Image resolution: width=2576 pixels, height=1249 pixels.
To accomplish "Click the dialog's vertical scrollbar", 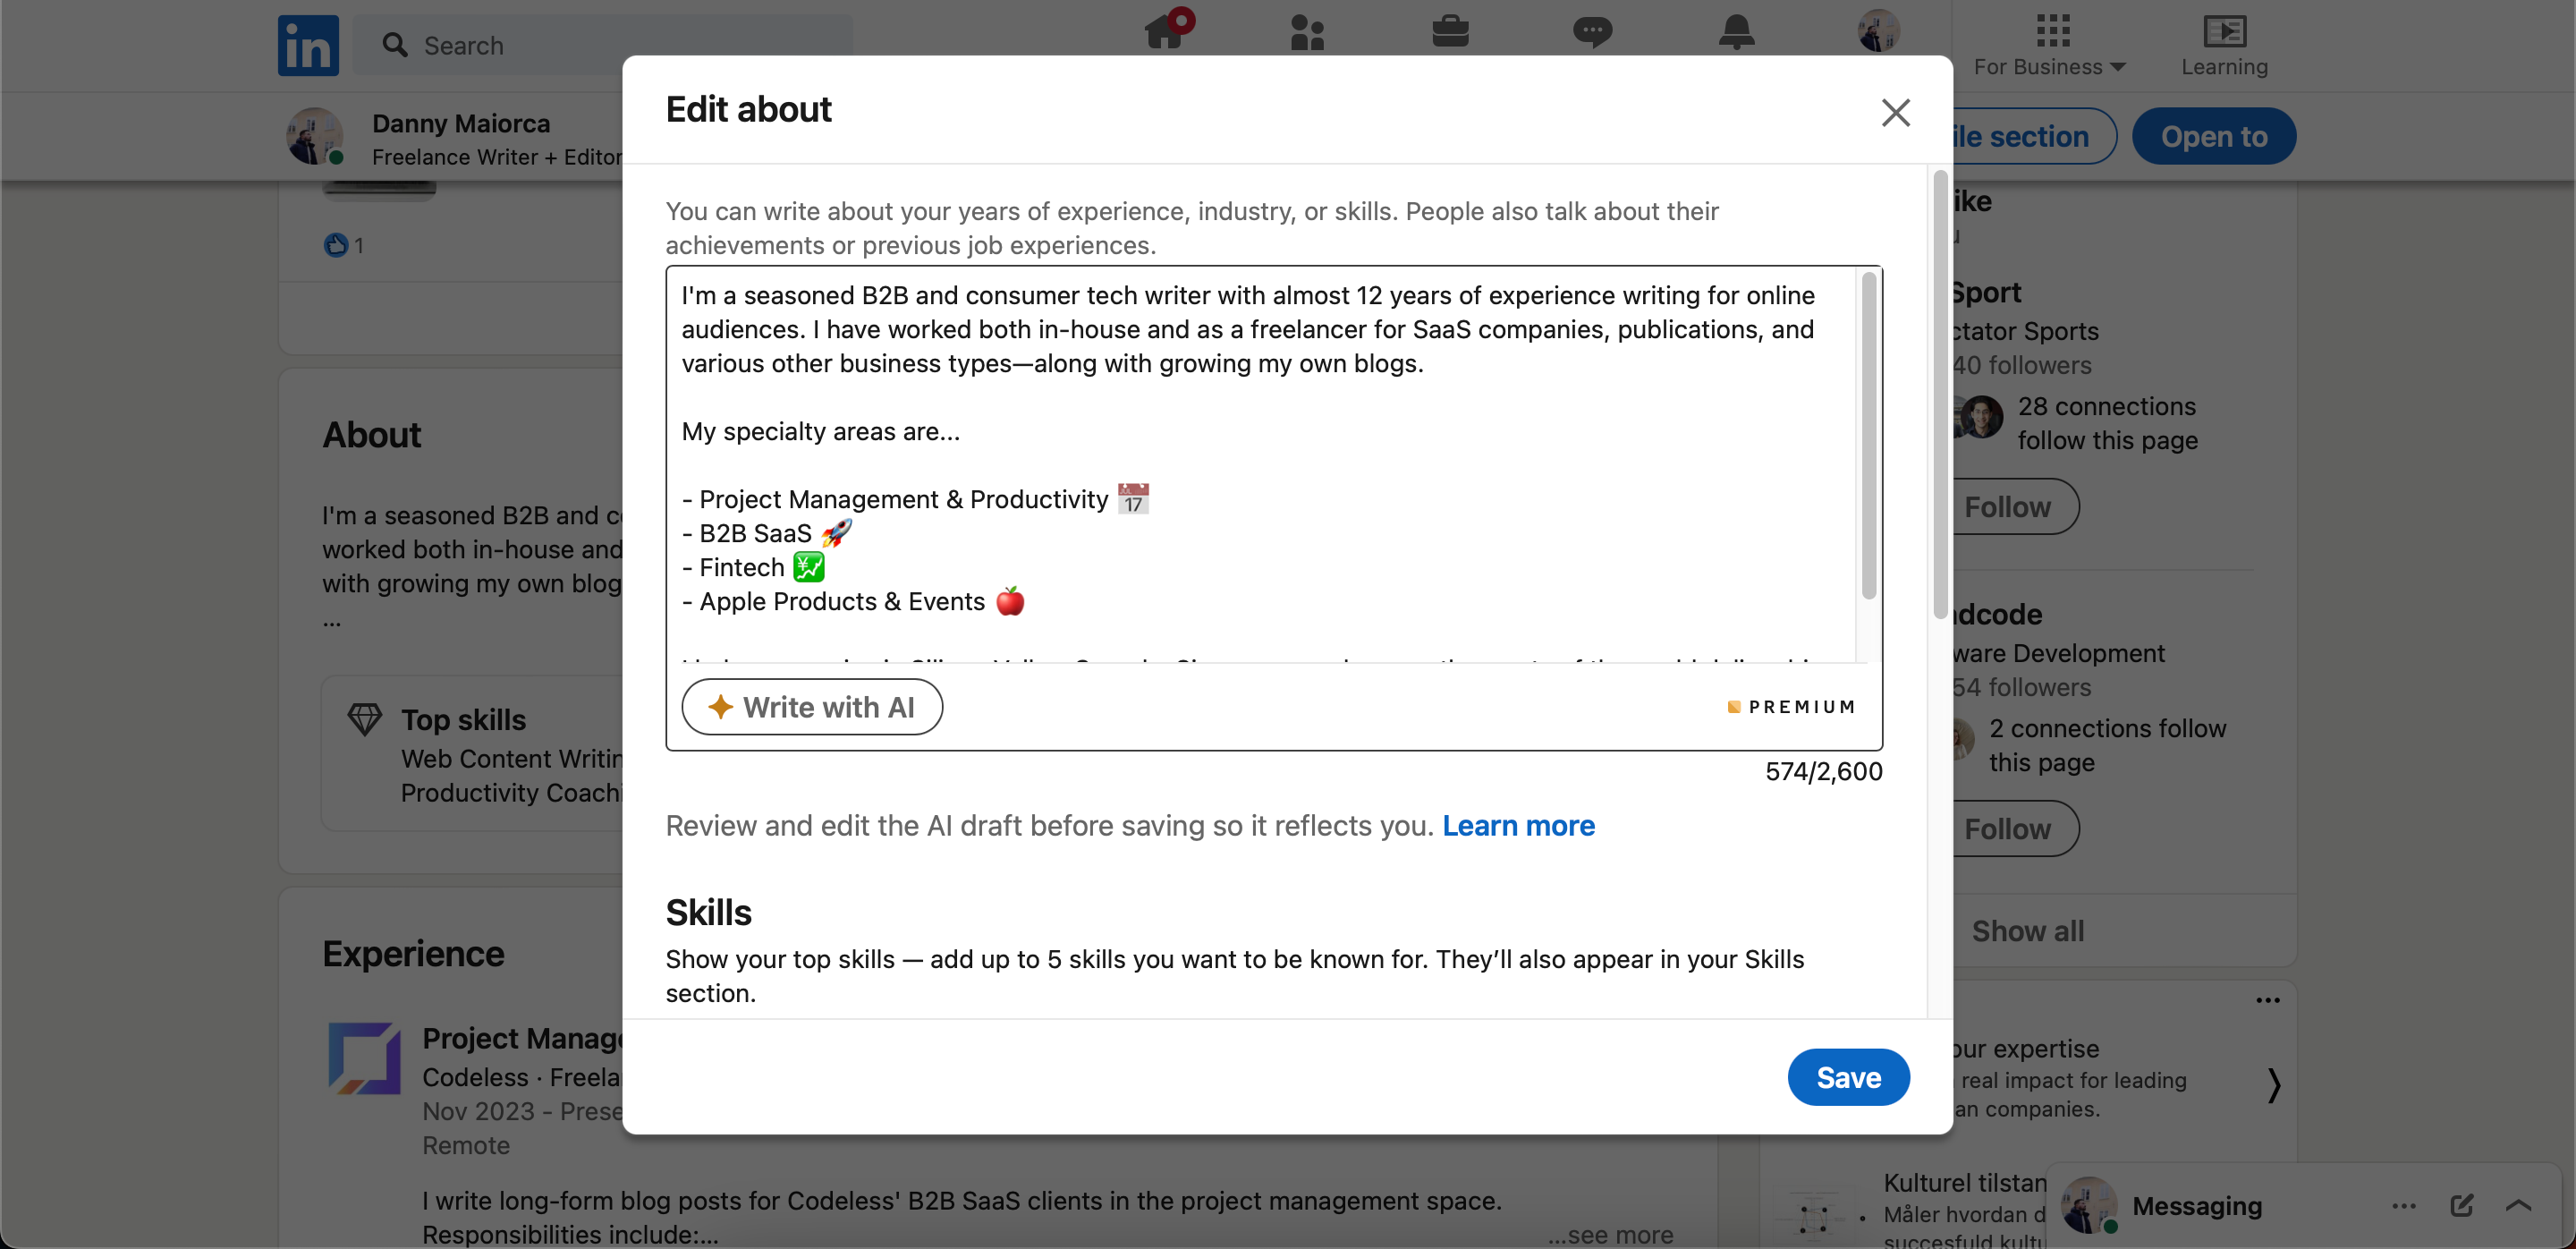I will pyautogui.click(x=1940, y=400).
